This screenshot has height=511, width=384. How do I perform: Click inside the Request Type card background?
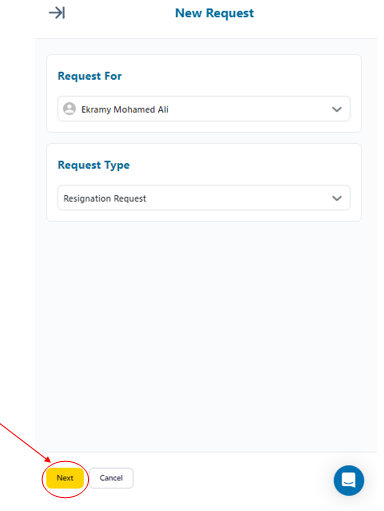tap(233, 165)
